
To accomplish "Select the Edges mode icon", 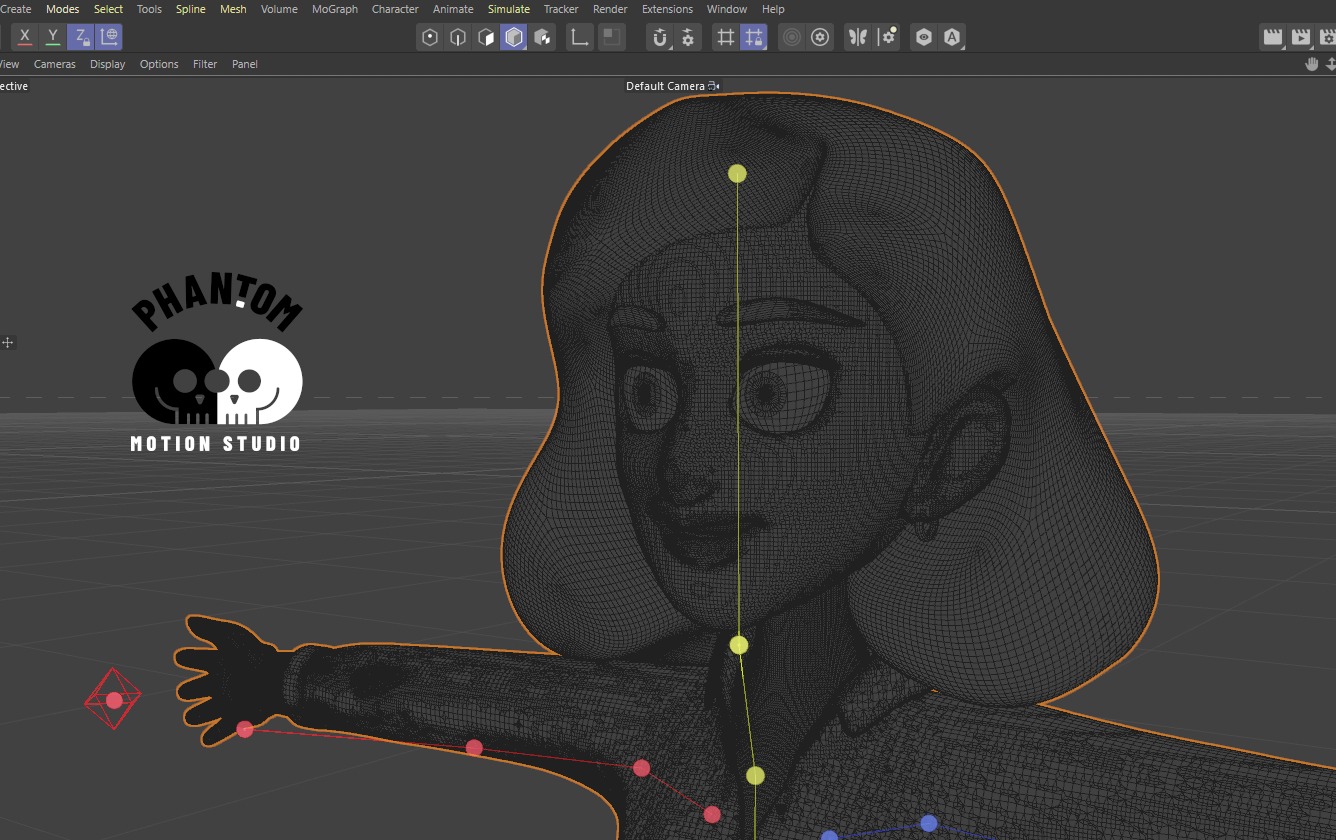I will point(458,38).
